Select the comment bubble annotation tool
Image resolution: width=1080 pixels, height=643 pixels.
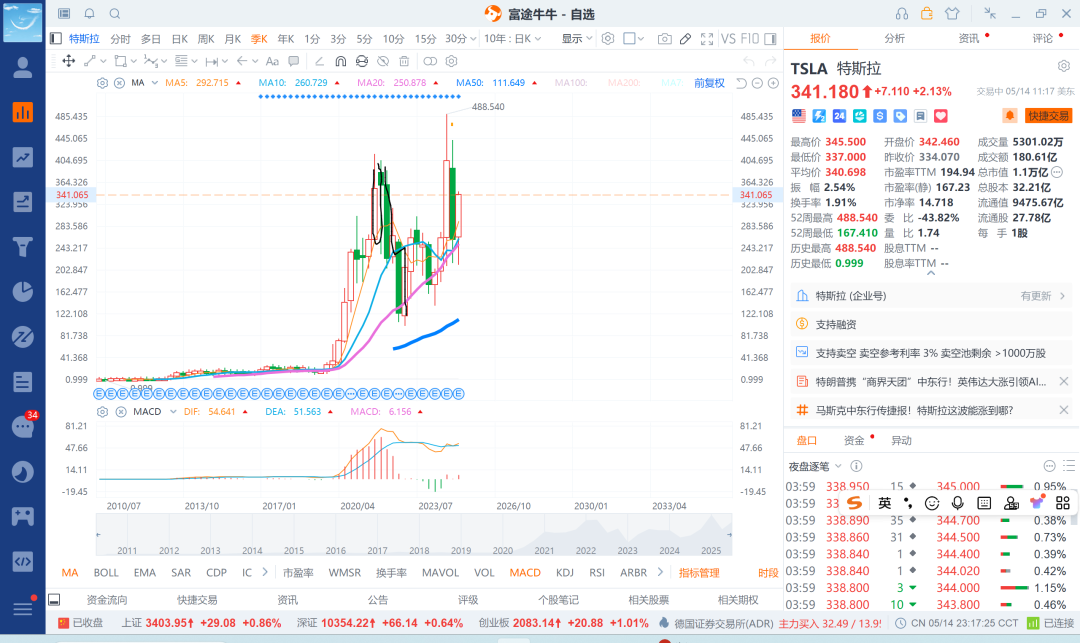pos(293,61)
